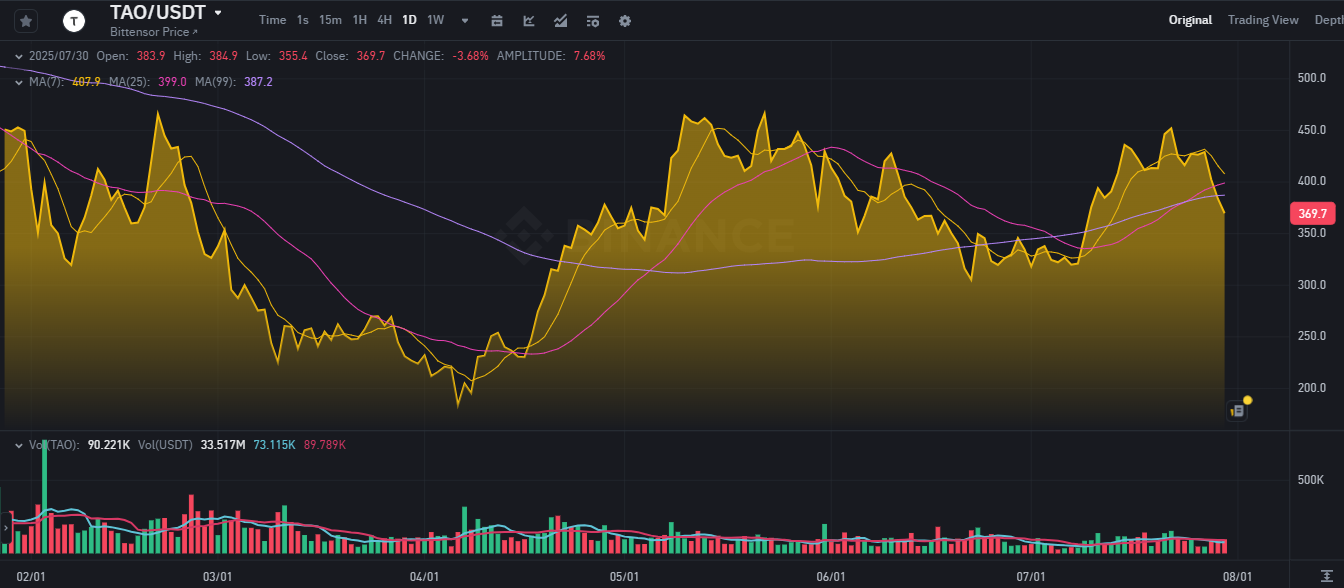The width and height of the screenshot is (1344, 588).
Task: Open the technical indicators icon
Action: coord(529,20)
